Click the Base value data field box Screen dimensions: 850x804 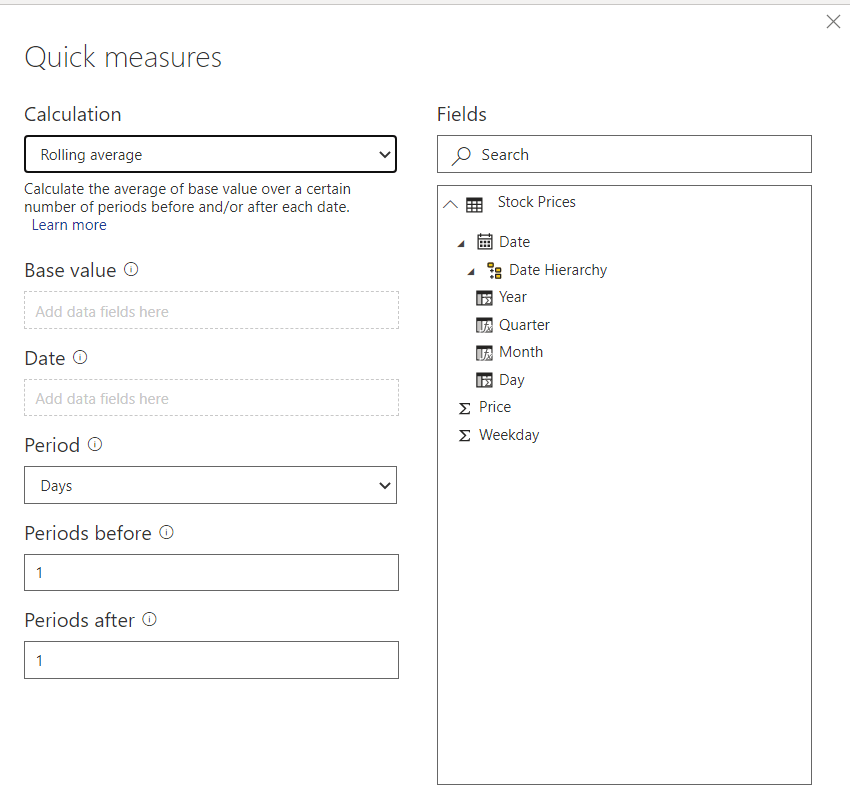tap(211, 311)
